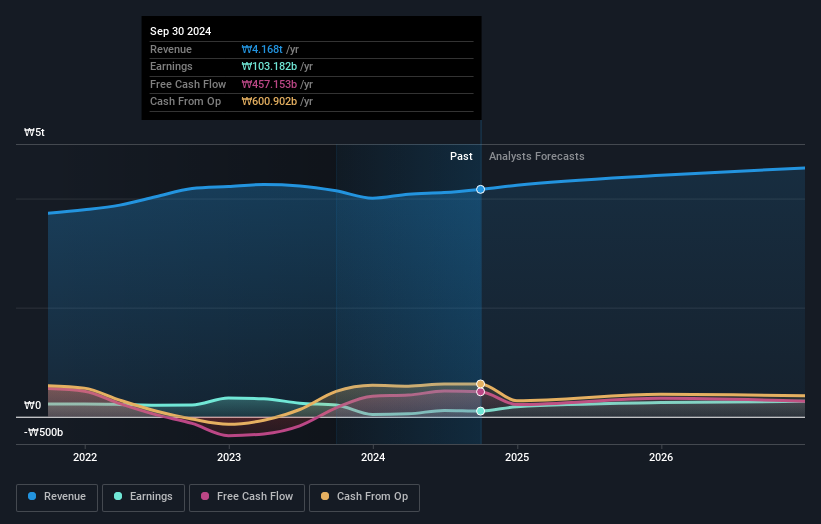Screen dimensions: 821x524
Task: Toggle the Free Cash Flow legend series
Action: [x=247, y=497]
